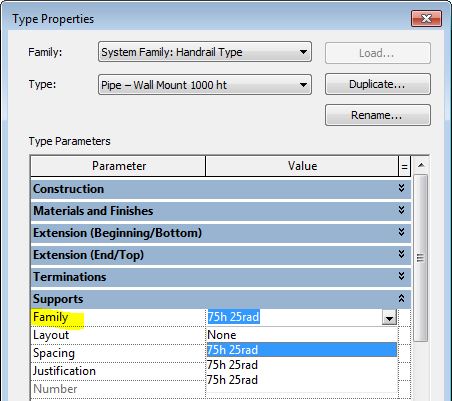Click the Duplicate... button
Image resolution: width=452 pixels, height=401 pixels.
[x=378, y=84]
